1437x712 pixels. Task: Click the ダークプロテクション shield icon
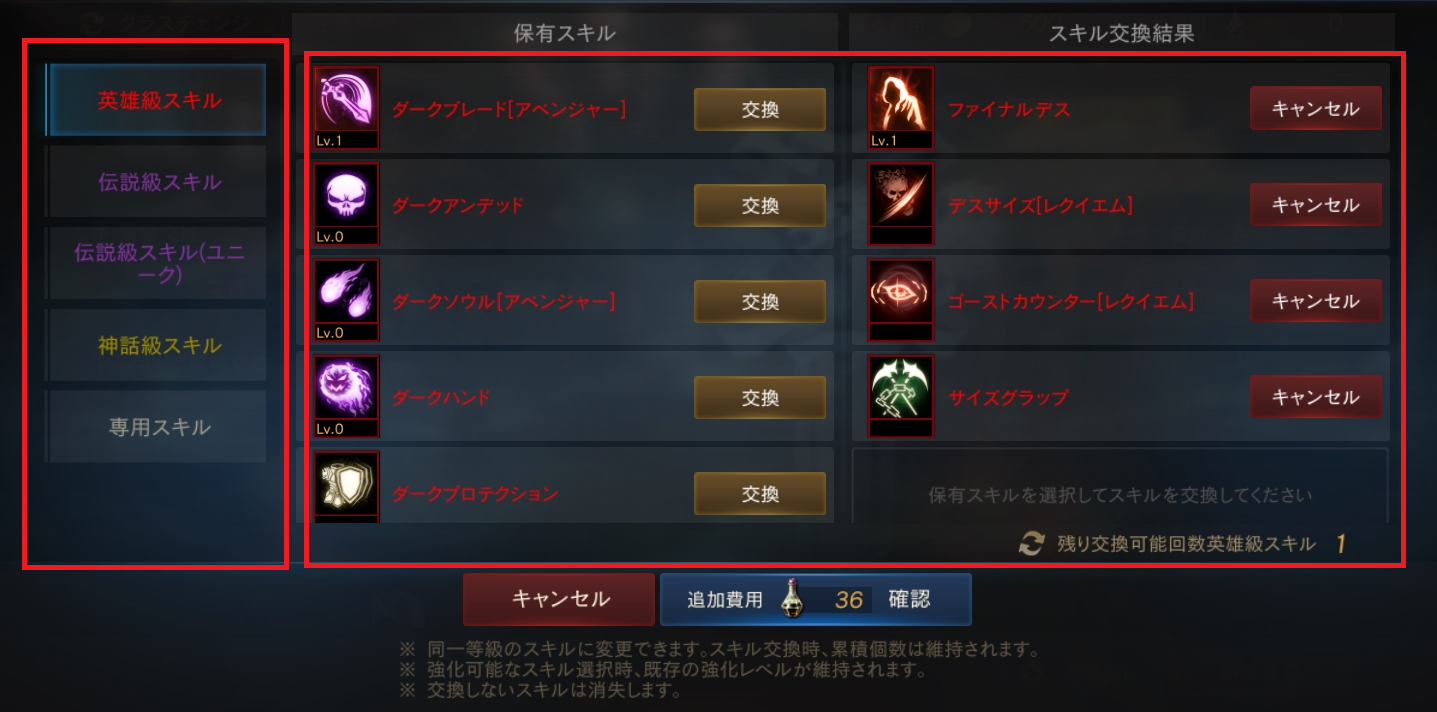coord(346,487)
